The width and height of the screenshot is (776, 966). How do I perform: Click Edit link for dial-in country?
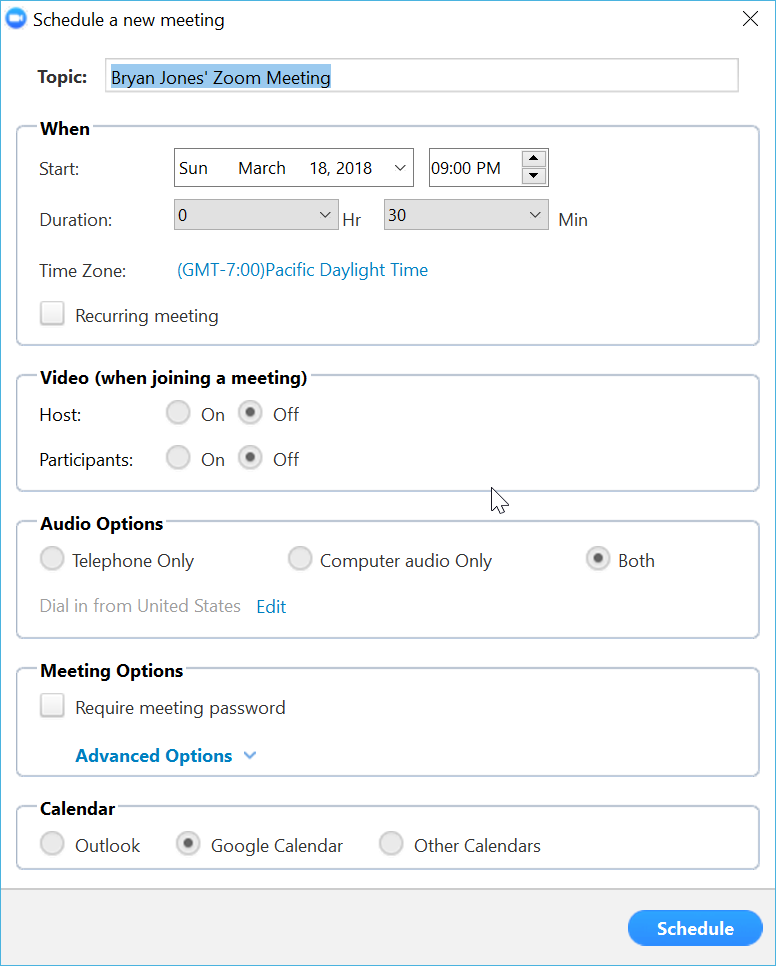coord(271,607)
